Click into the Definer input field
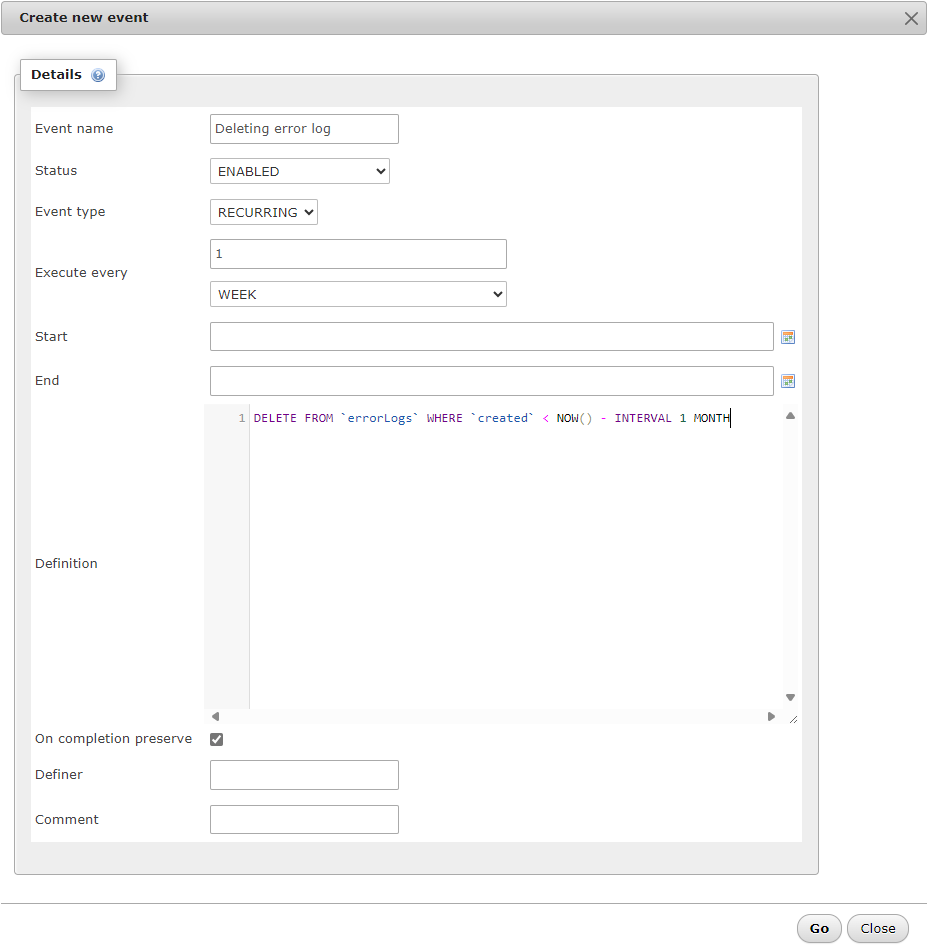Image resolution: width=927 pixels, height=947 pixels. (x=304, y=775)
